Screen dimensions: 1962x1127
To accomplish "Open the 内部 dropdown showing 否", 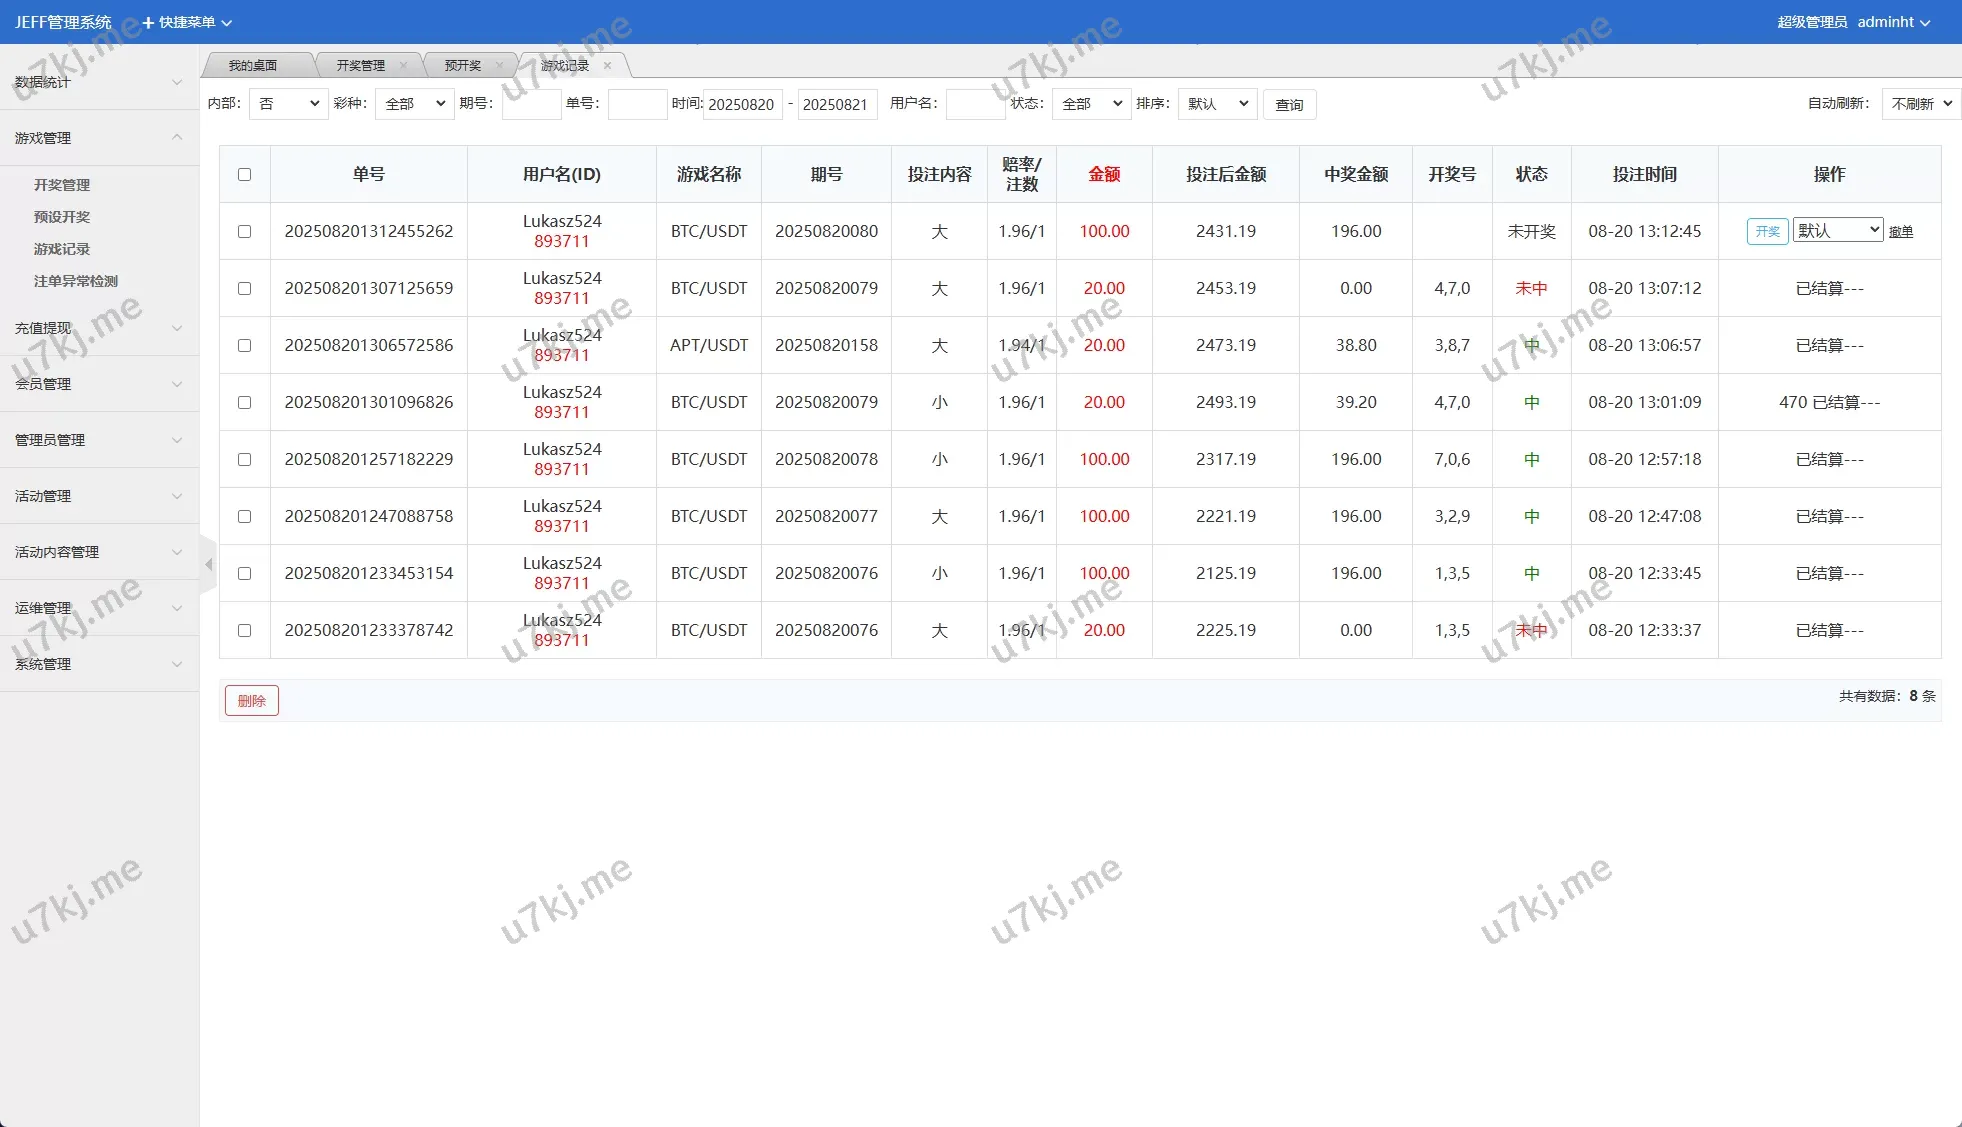I will 288,104.
